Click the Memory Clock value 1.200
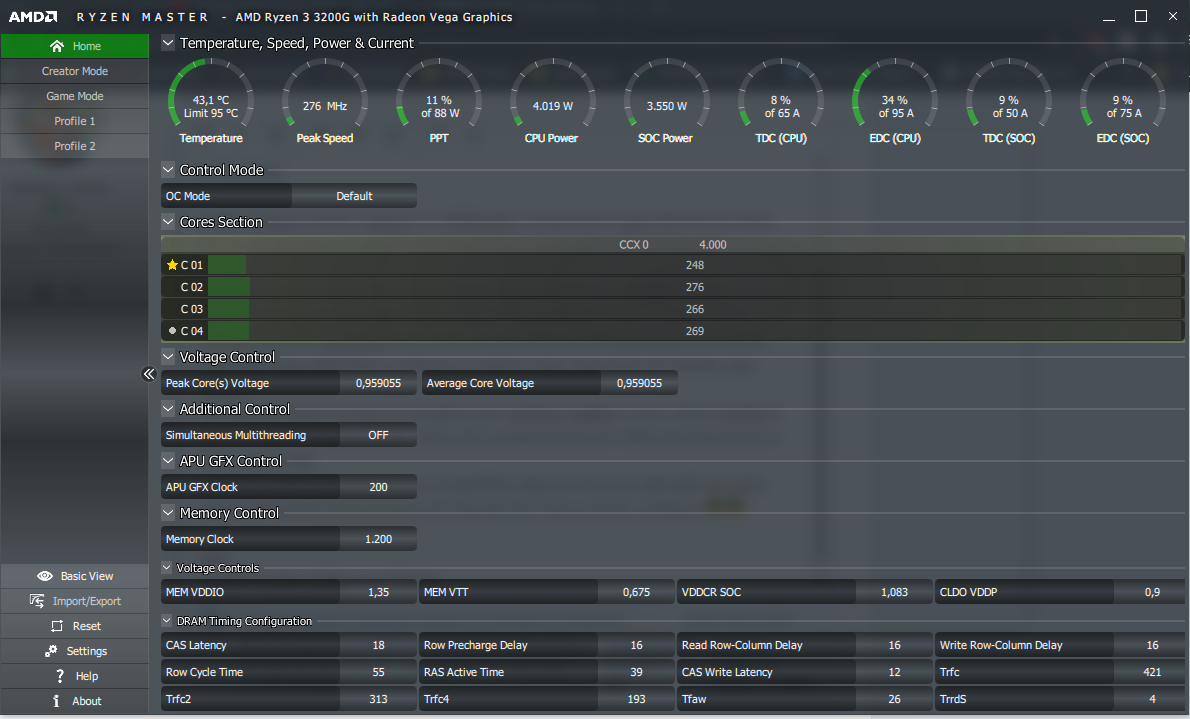1190x719 pixels. (378, 539)
